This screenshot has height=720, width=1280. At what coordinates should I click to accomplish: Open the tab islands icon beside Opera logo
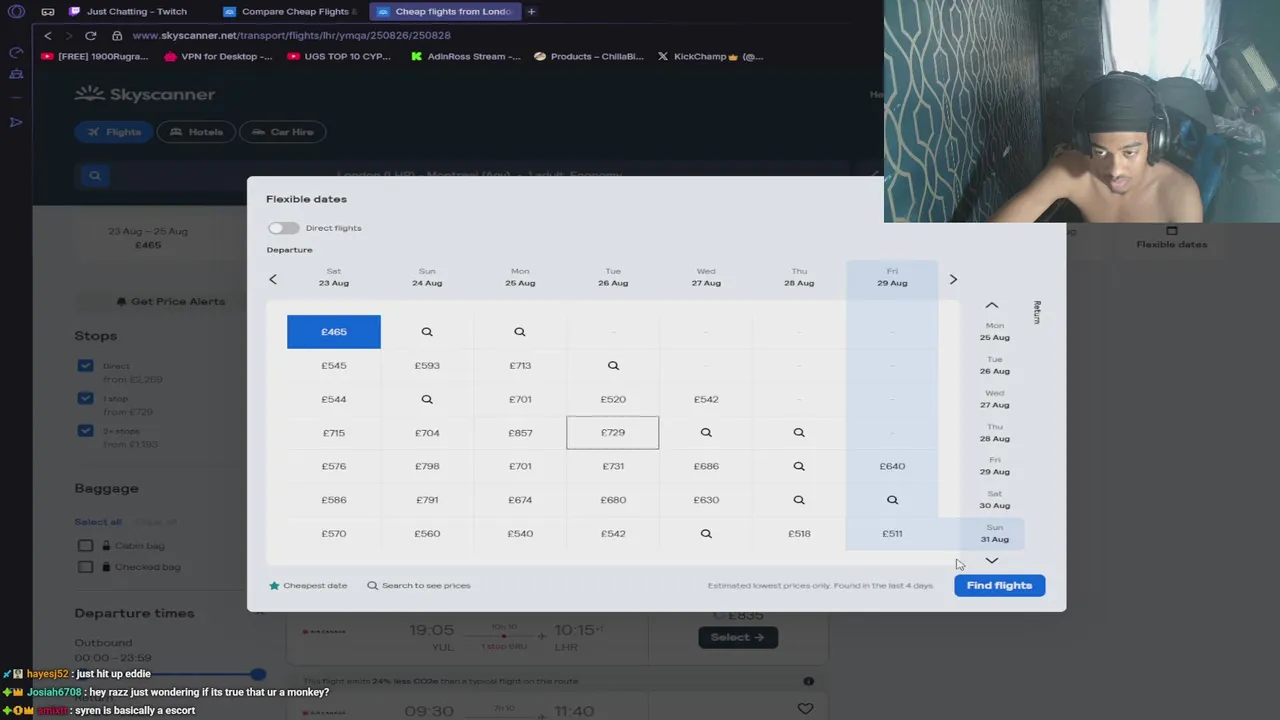point(48,12)
